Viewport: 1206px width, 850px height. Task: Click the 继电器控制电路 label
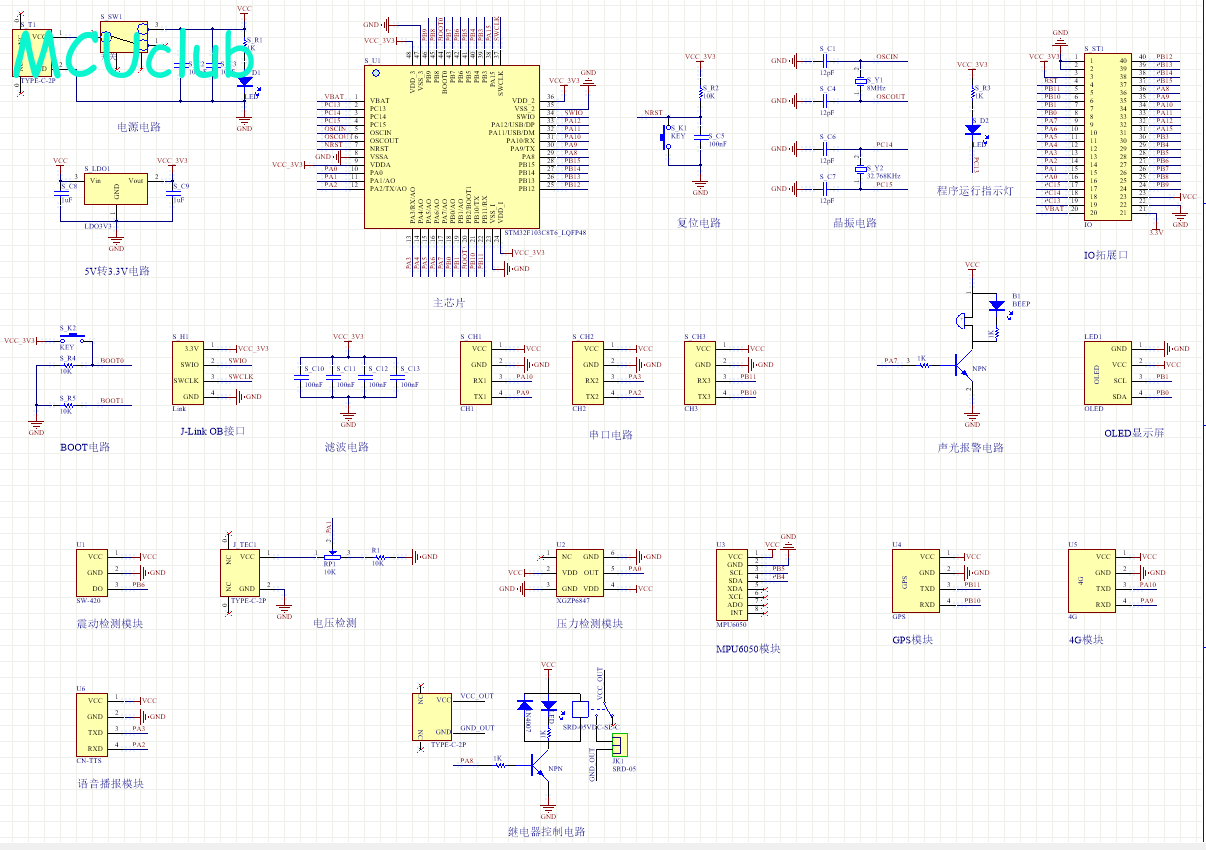point(547,831)
